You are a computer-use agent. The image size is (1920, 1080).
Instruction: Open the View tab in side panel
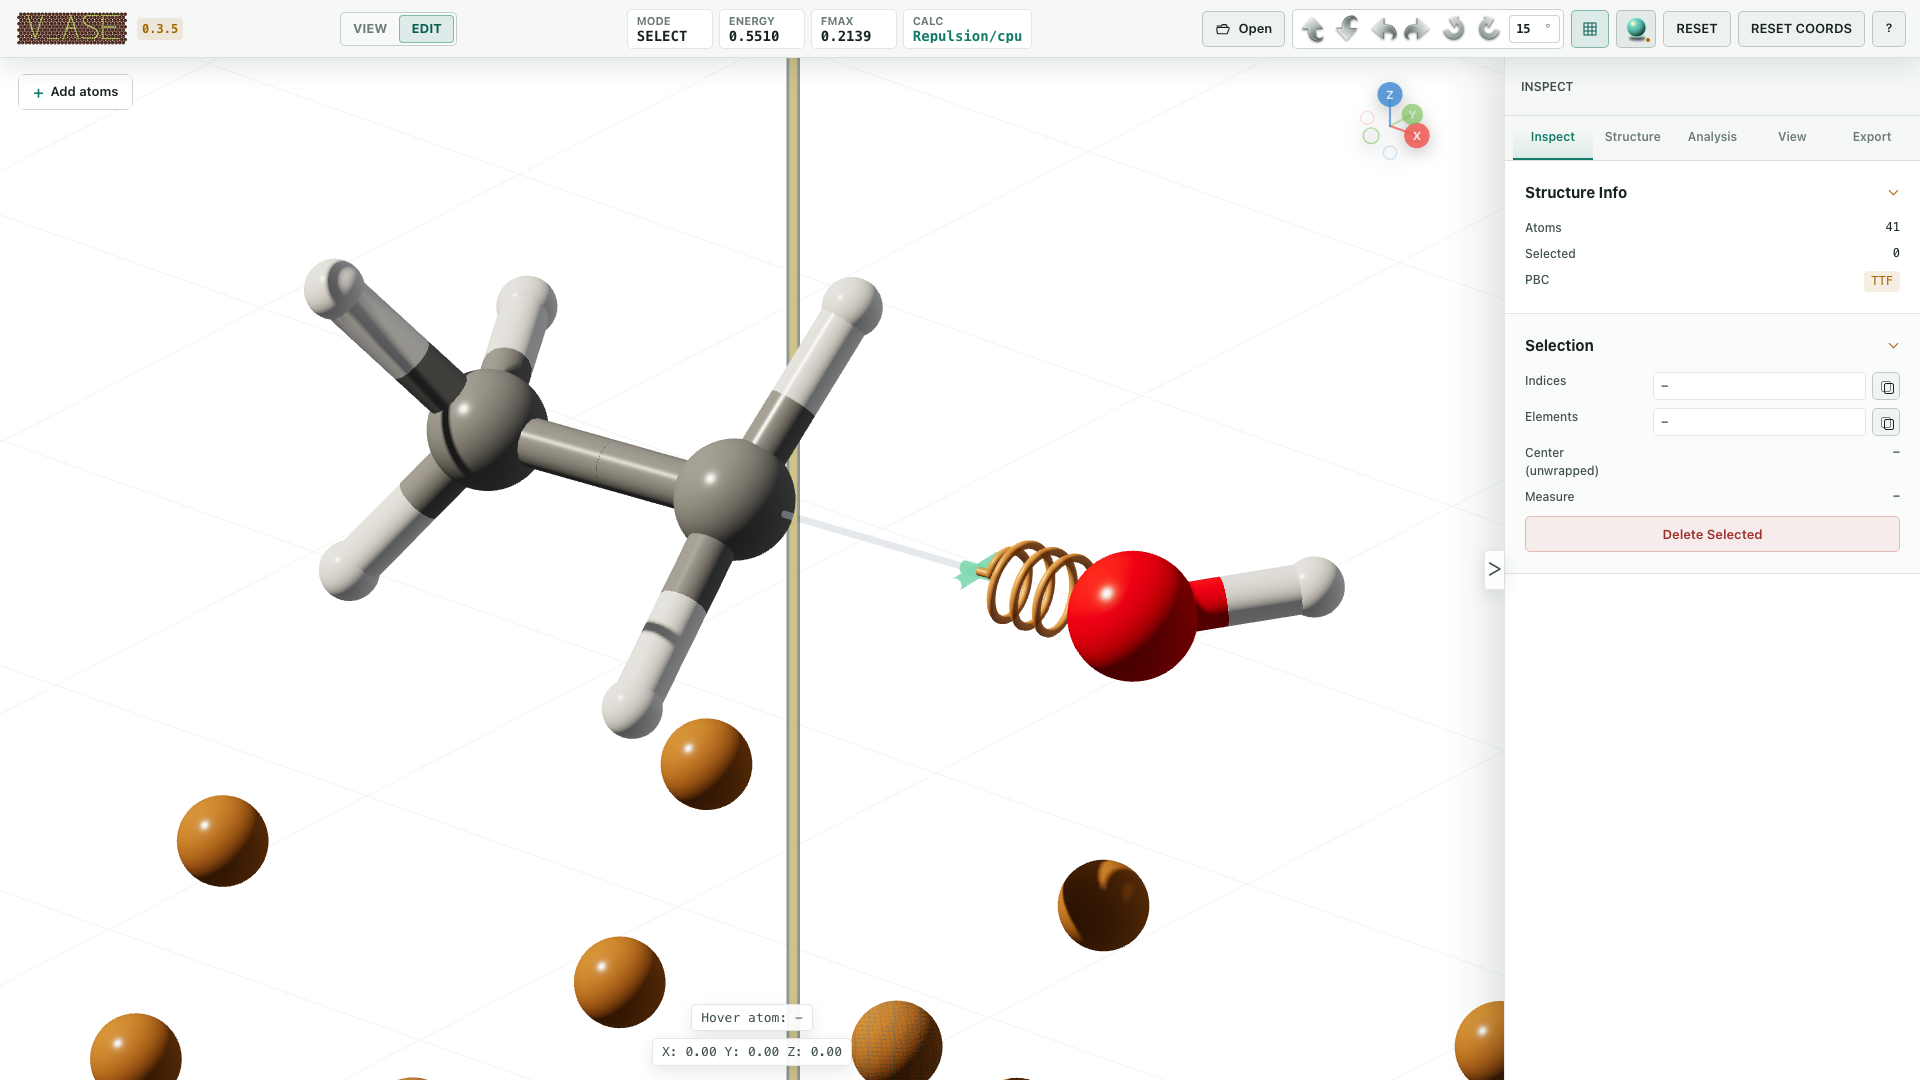point(1792,137)
